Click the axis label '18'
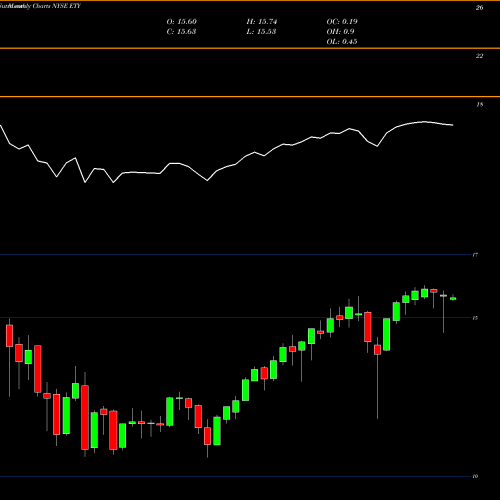This screenshot has height=500, width=500. click(479, 105)
